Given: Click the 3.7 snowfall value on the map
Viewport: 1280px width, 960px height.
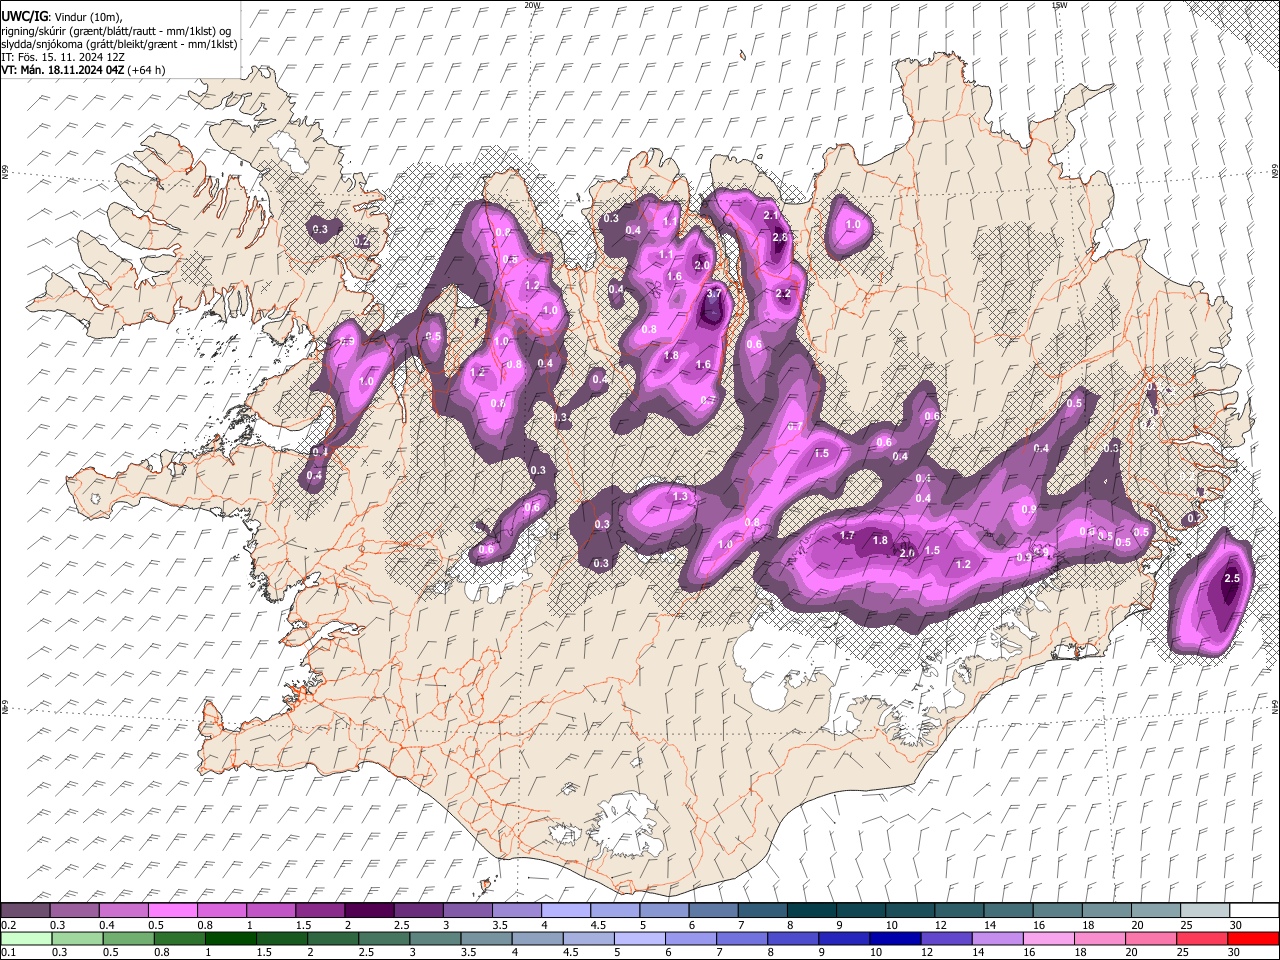Looking at the screenshot, I should [714, 294].
